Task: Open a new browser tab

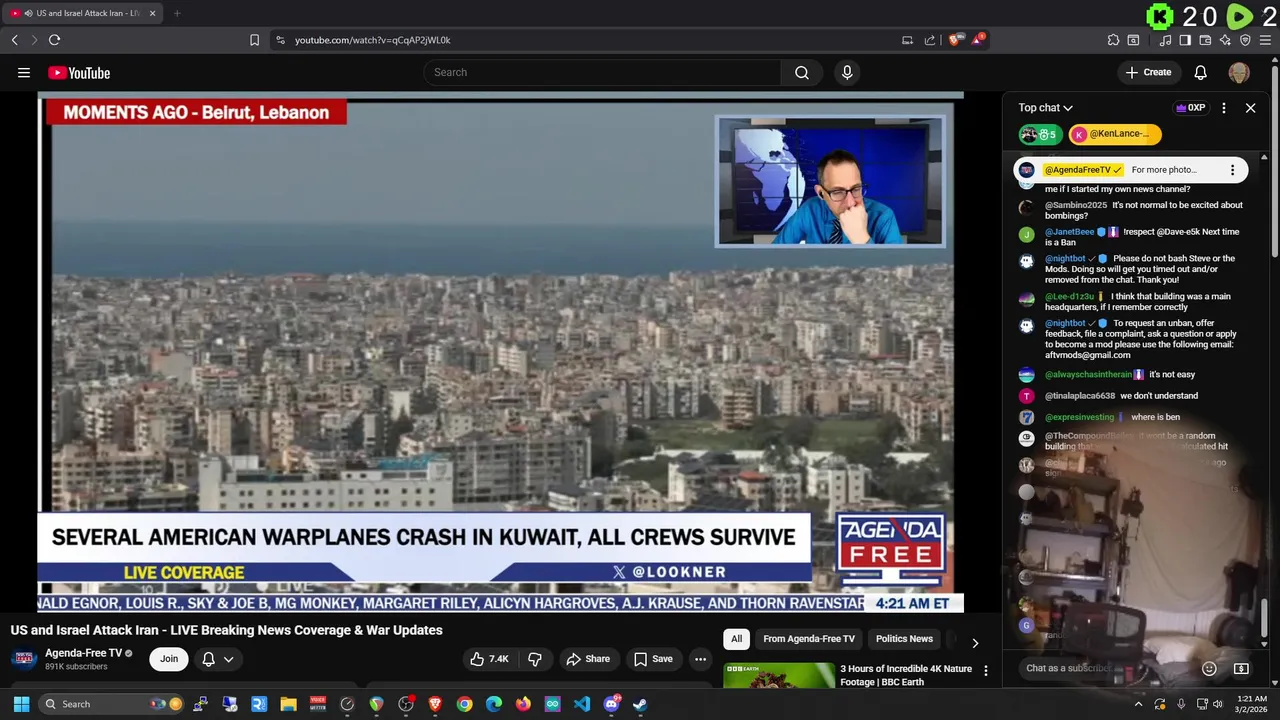Action: coord(177,13)
